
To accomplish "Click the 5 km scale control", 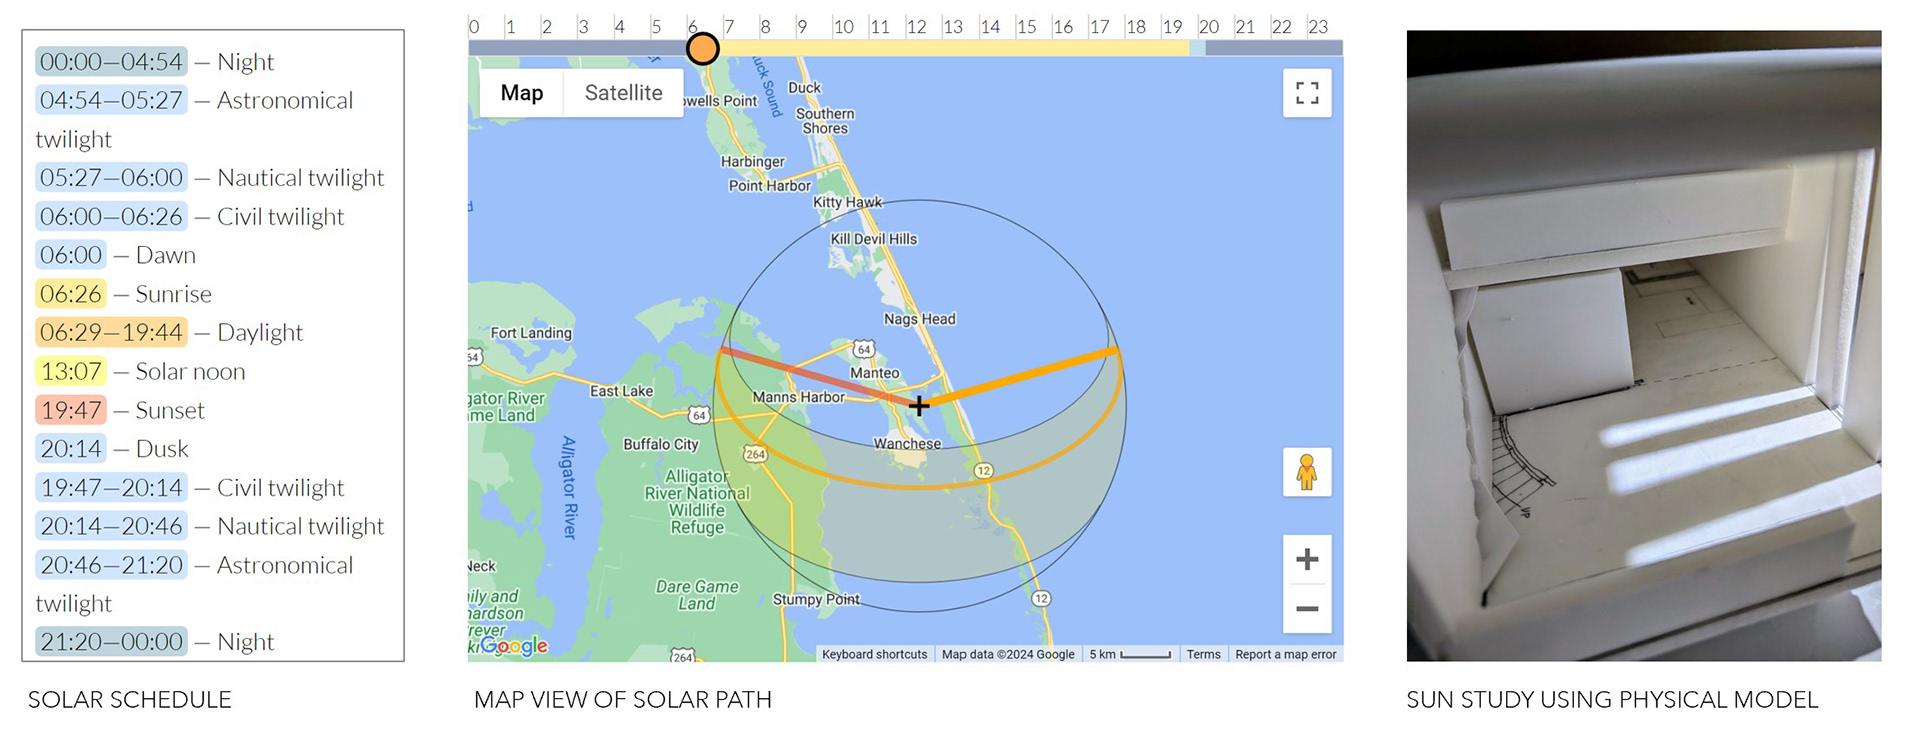I will click(1130, 654).
